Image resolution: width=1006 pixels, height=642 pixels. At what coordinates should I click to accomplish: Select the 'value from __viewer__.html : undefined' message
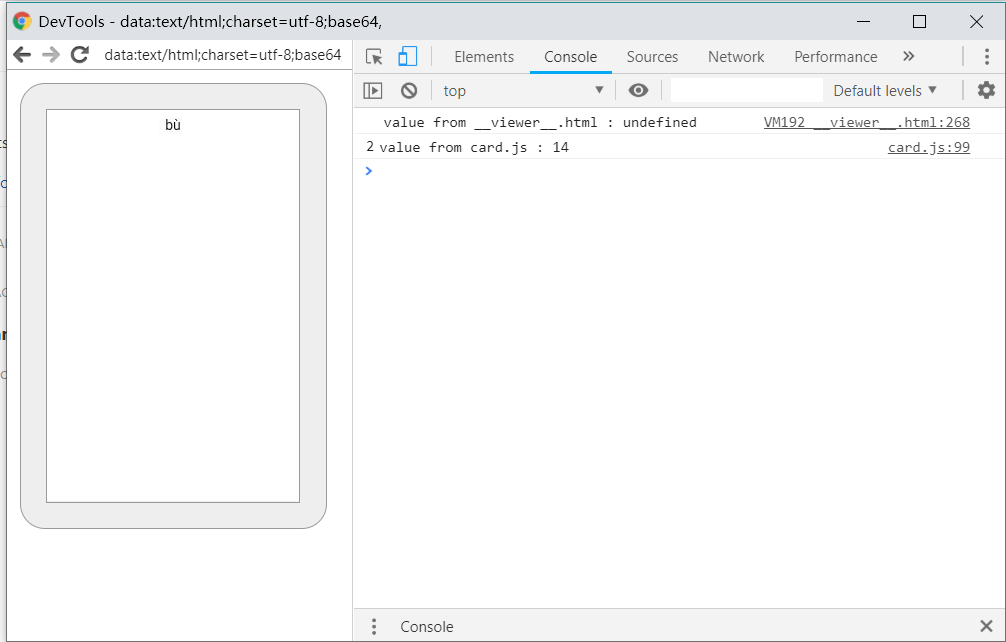(540, 122)
